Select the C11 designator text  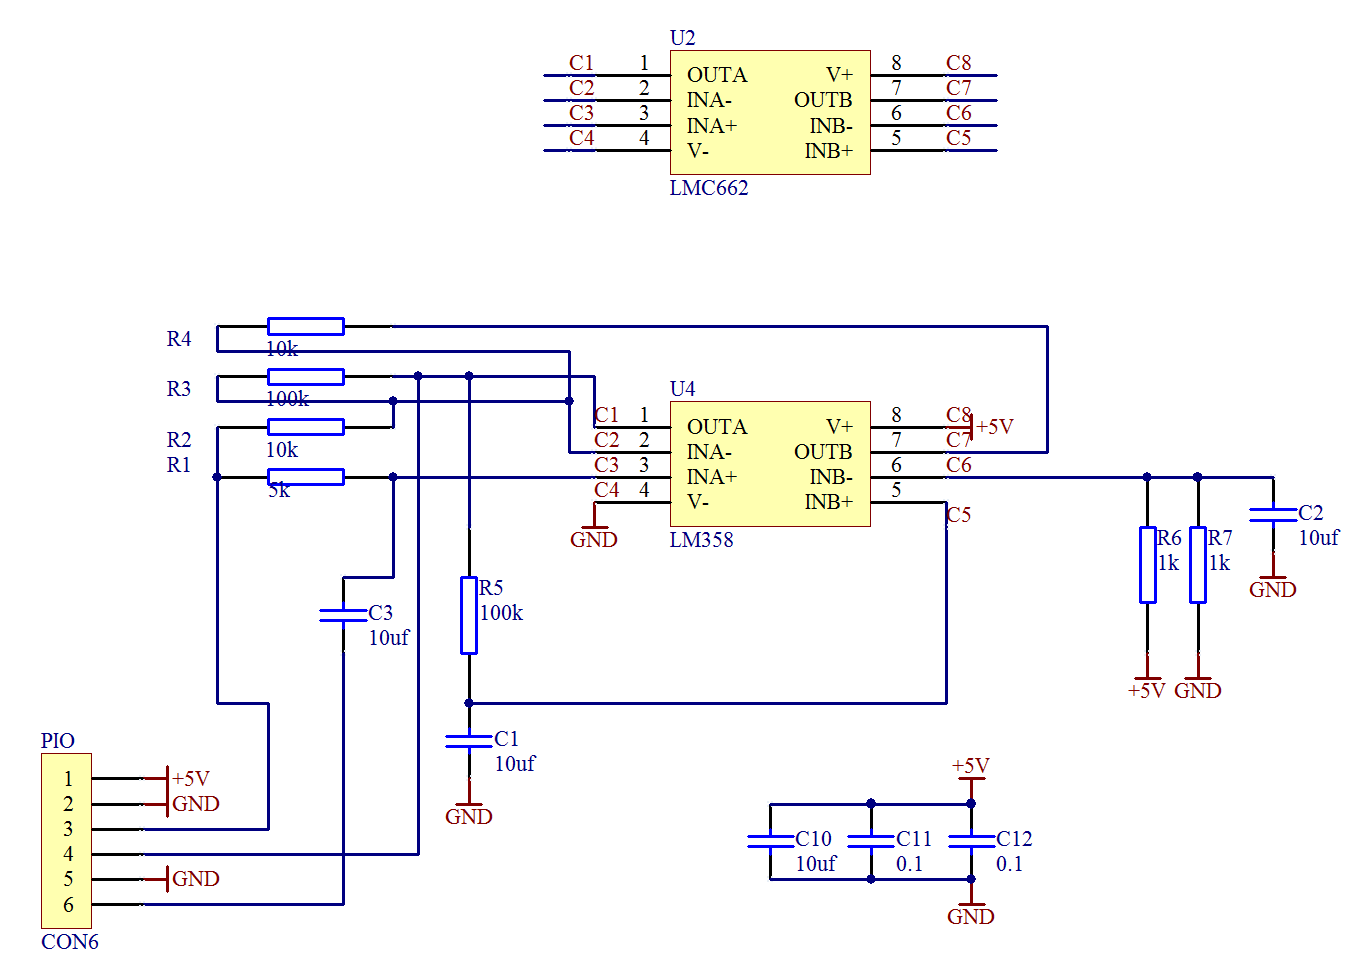click(x=914, y=839)
